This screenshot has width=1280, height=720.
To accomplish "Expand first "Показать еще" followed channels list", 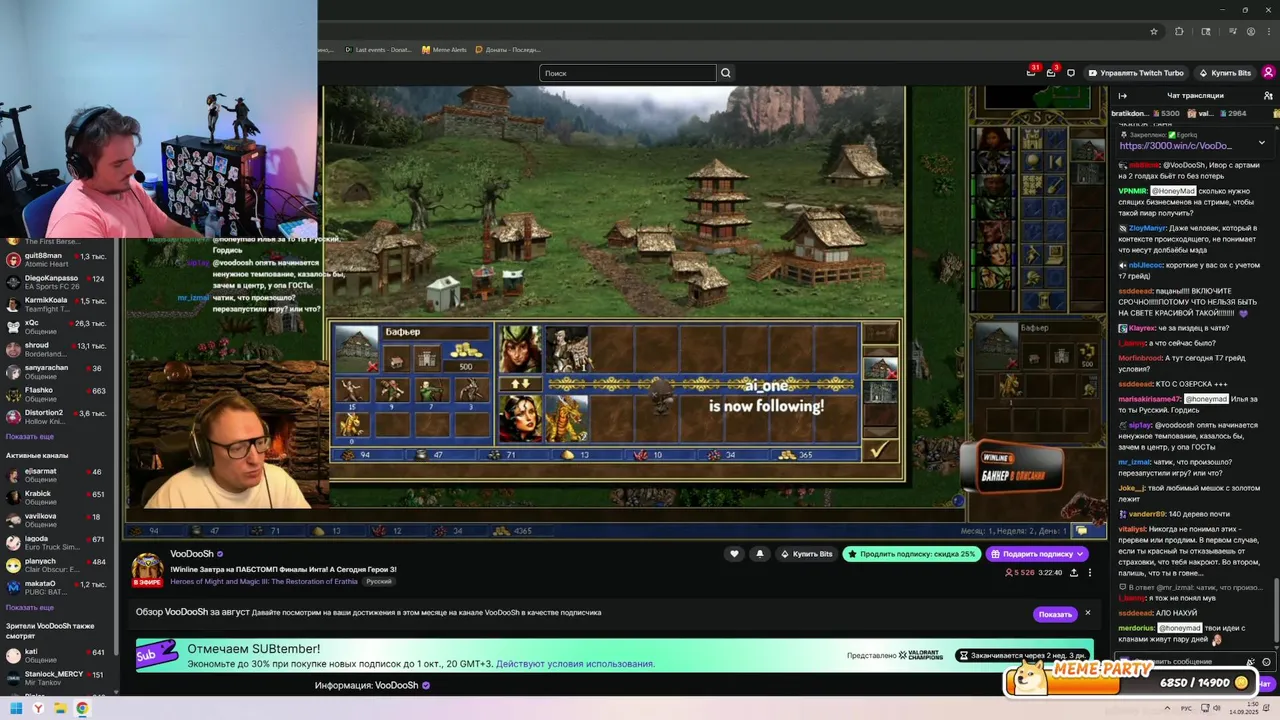I will coord(30,437).
